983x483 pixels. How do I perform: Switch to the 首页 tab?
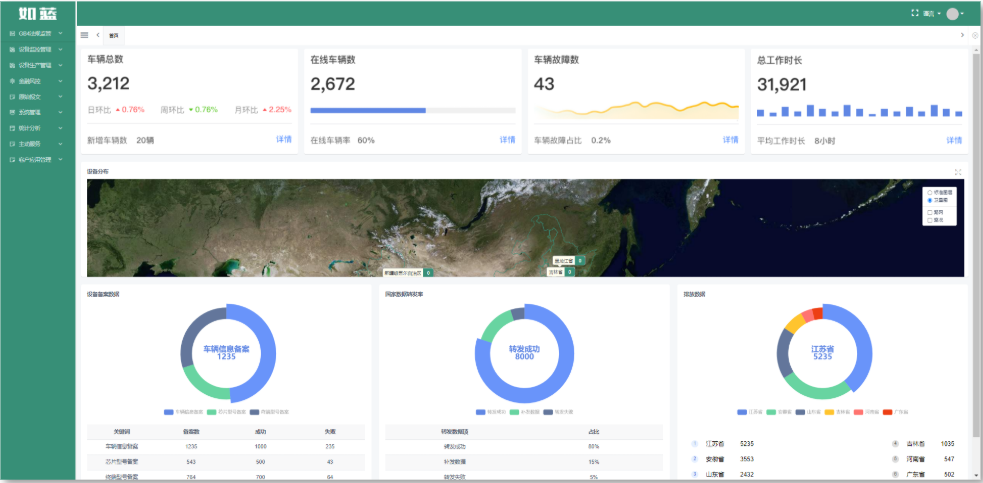coord(114,34)
